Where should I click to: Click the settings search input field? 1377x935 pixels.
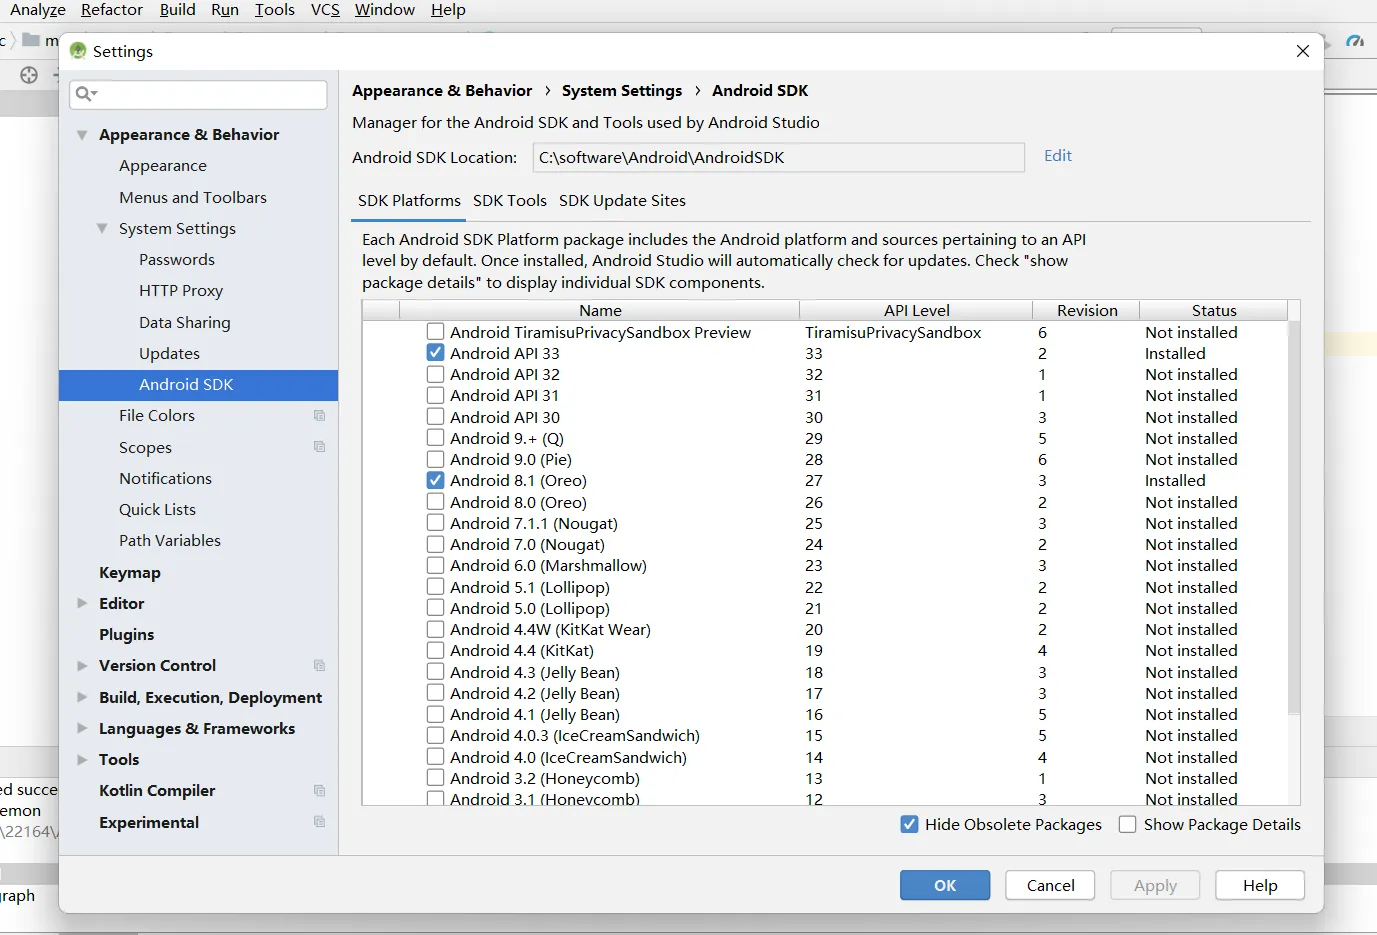(x=198, y=94)
